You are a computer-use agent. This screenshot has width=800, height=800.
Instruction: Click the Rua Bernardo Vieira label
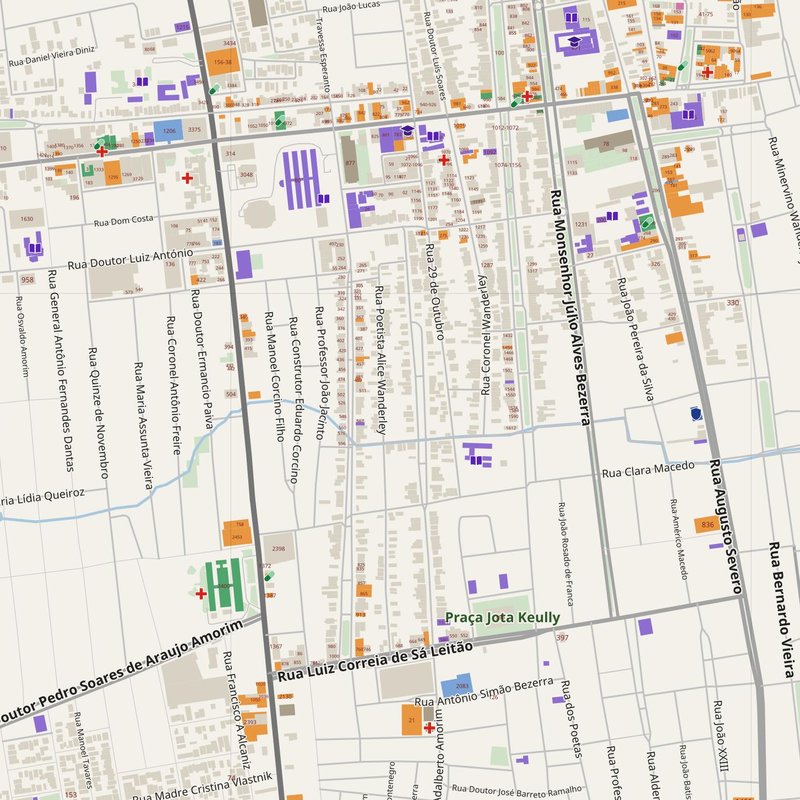[782, 610]
